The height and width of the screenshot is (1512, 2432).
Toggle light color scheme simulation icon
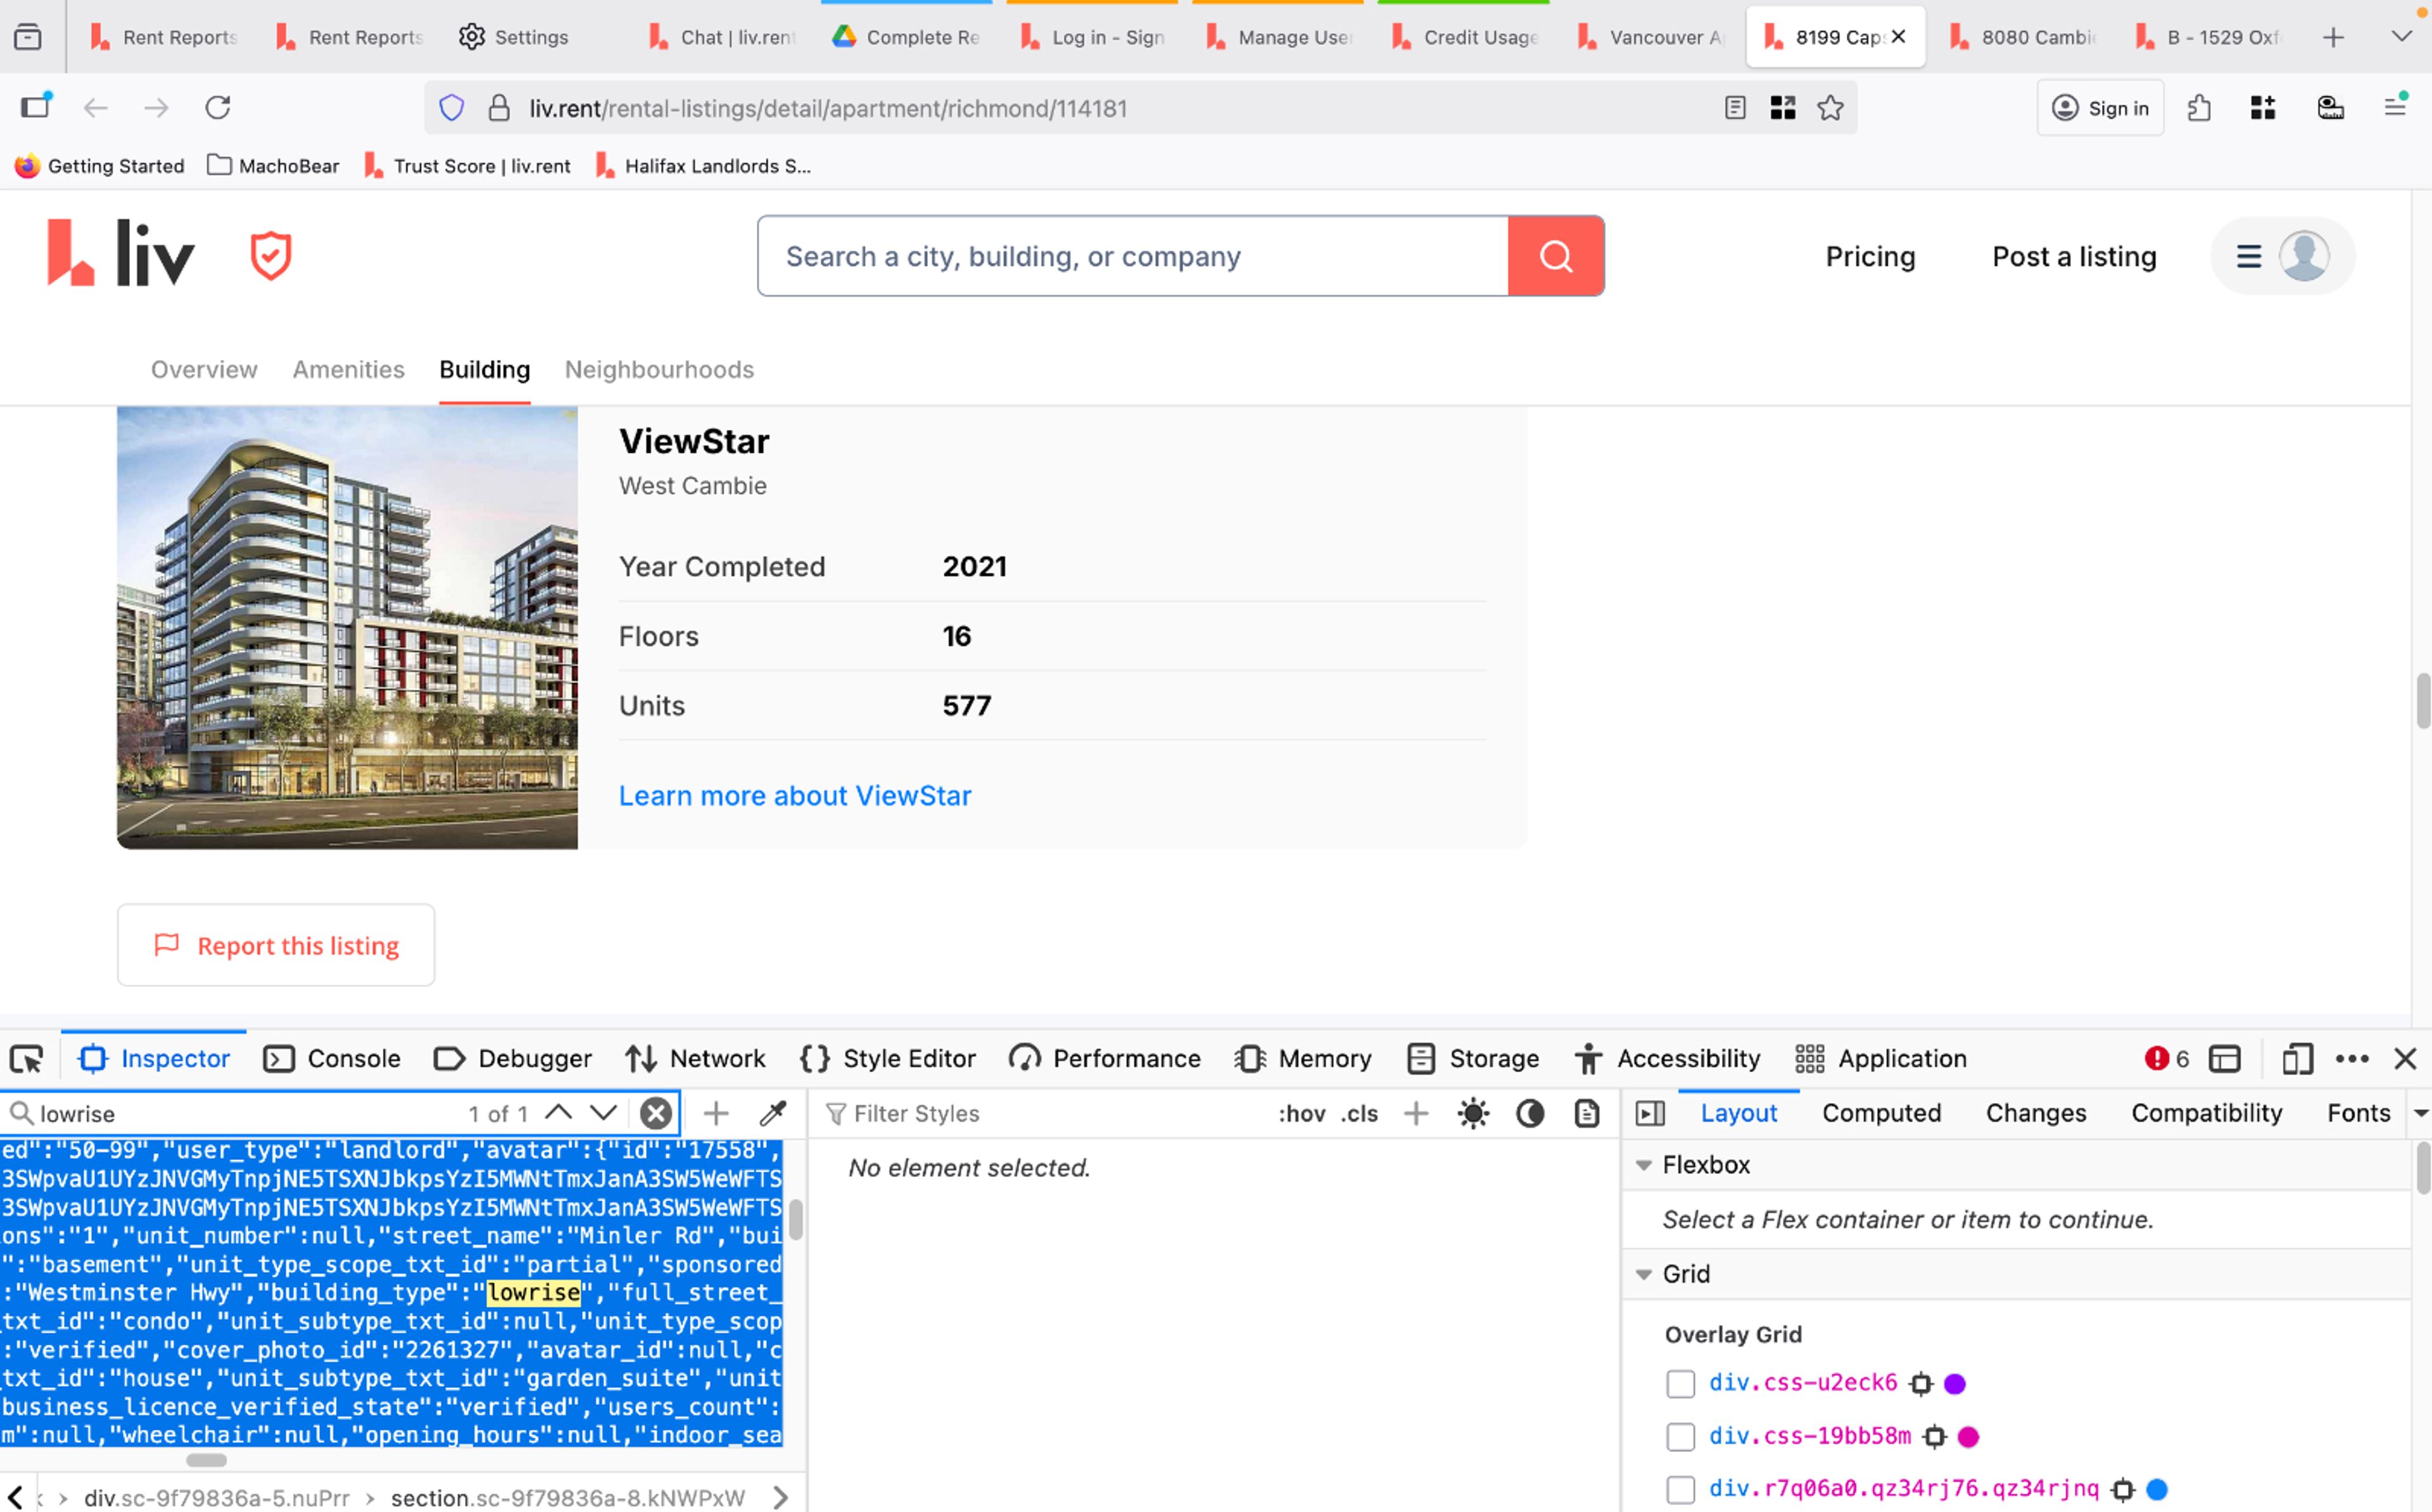[x=1473, y=1113]
